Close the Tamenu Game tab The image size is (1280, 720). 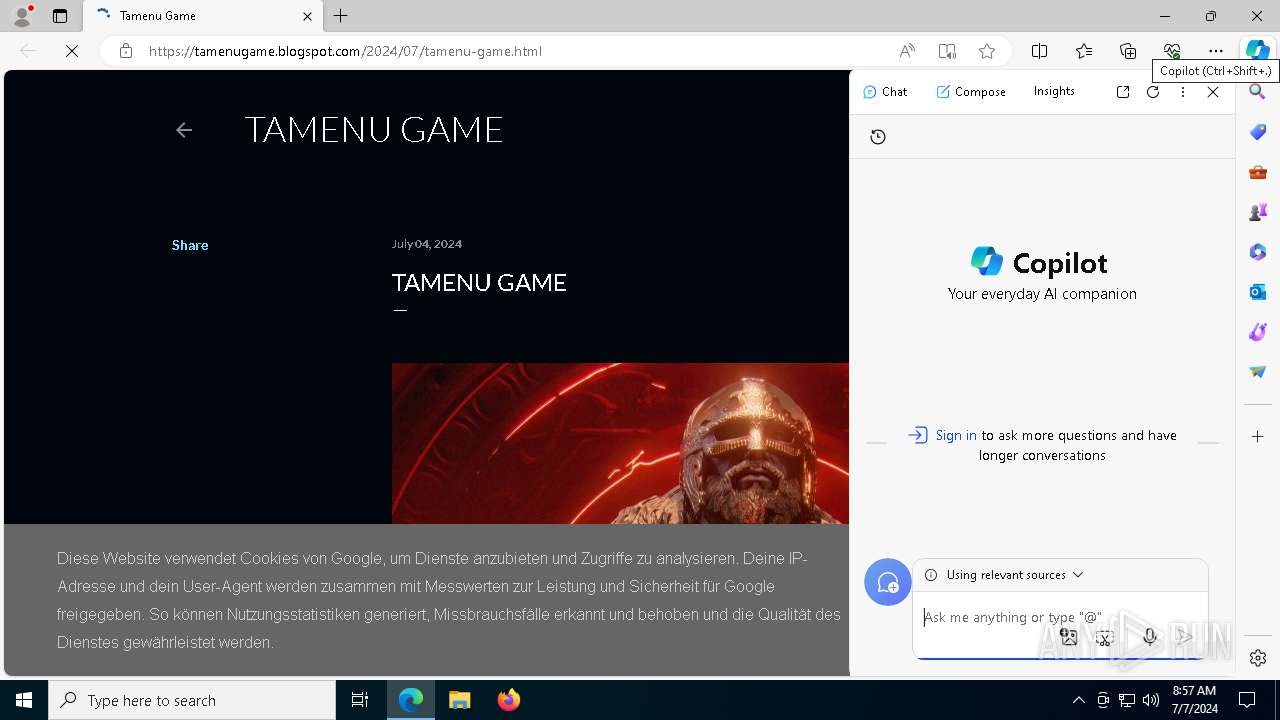(307, 16)
